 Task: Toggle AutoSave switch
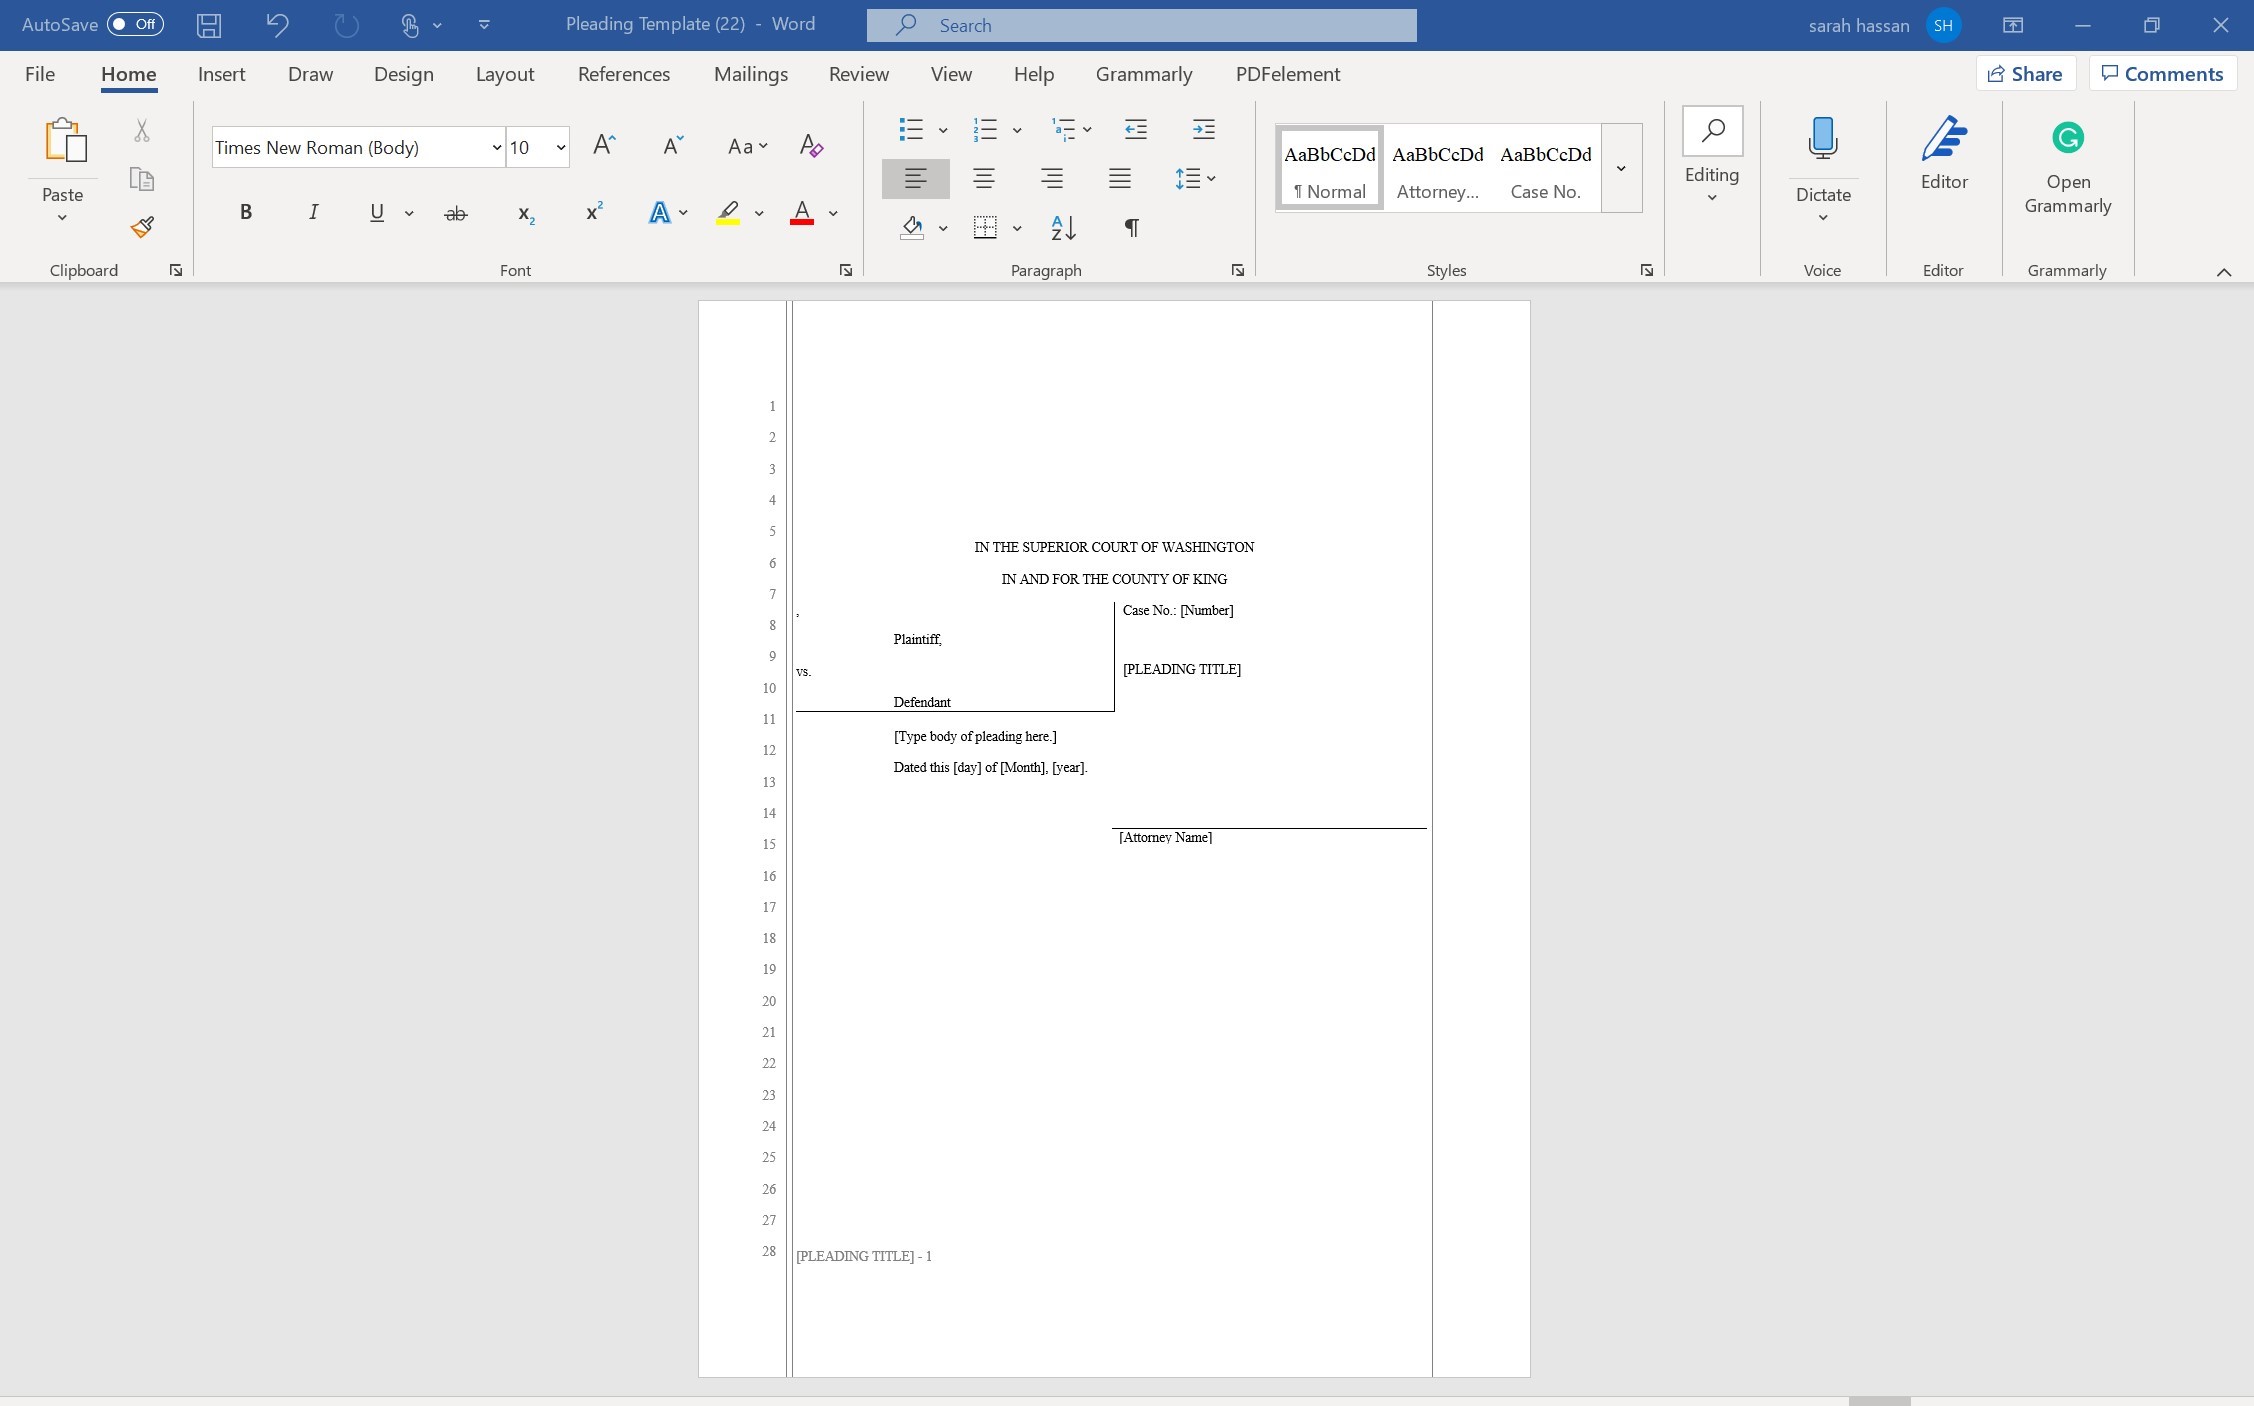(x=135, y=24)
